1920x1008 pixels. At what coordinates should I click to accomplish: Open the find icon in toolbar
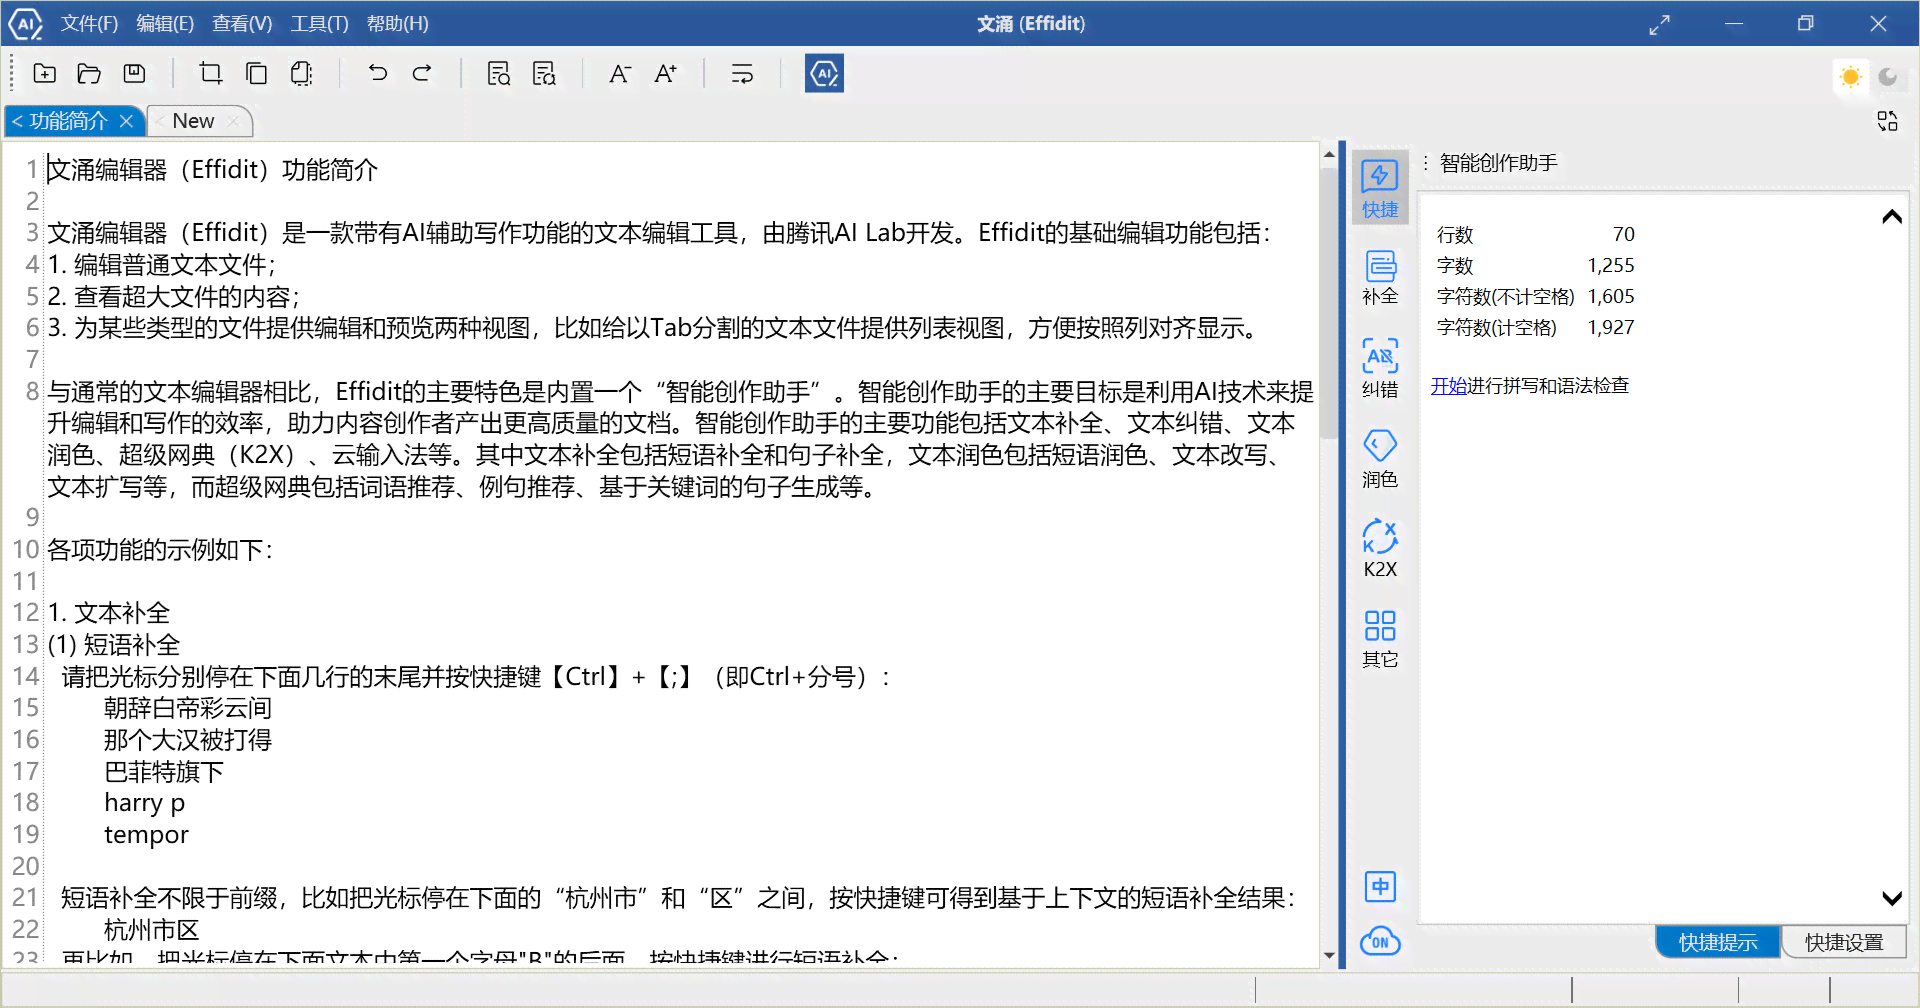point(498,73)
